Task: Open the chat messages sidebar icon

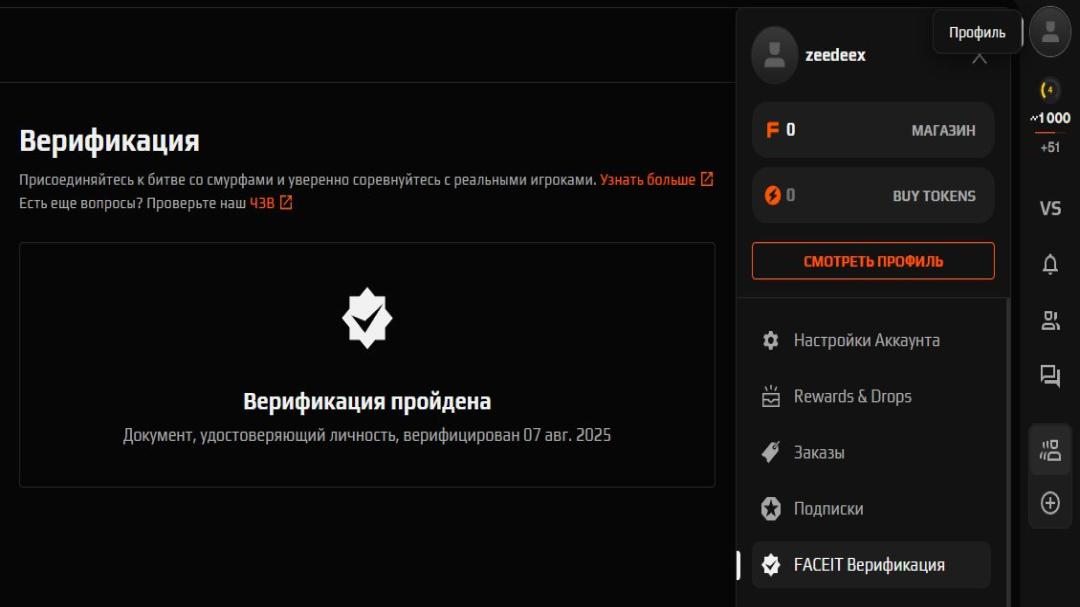Action: (x=1050, y=376)
